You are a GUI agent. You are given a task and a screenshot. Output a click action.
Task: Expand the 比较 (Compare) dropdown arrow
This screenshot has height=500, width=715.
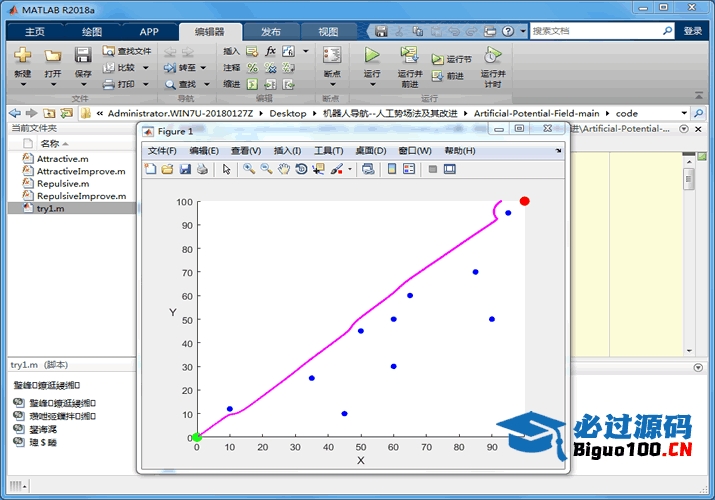pyautogui.click(x=146, y=68)
